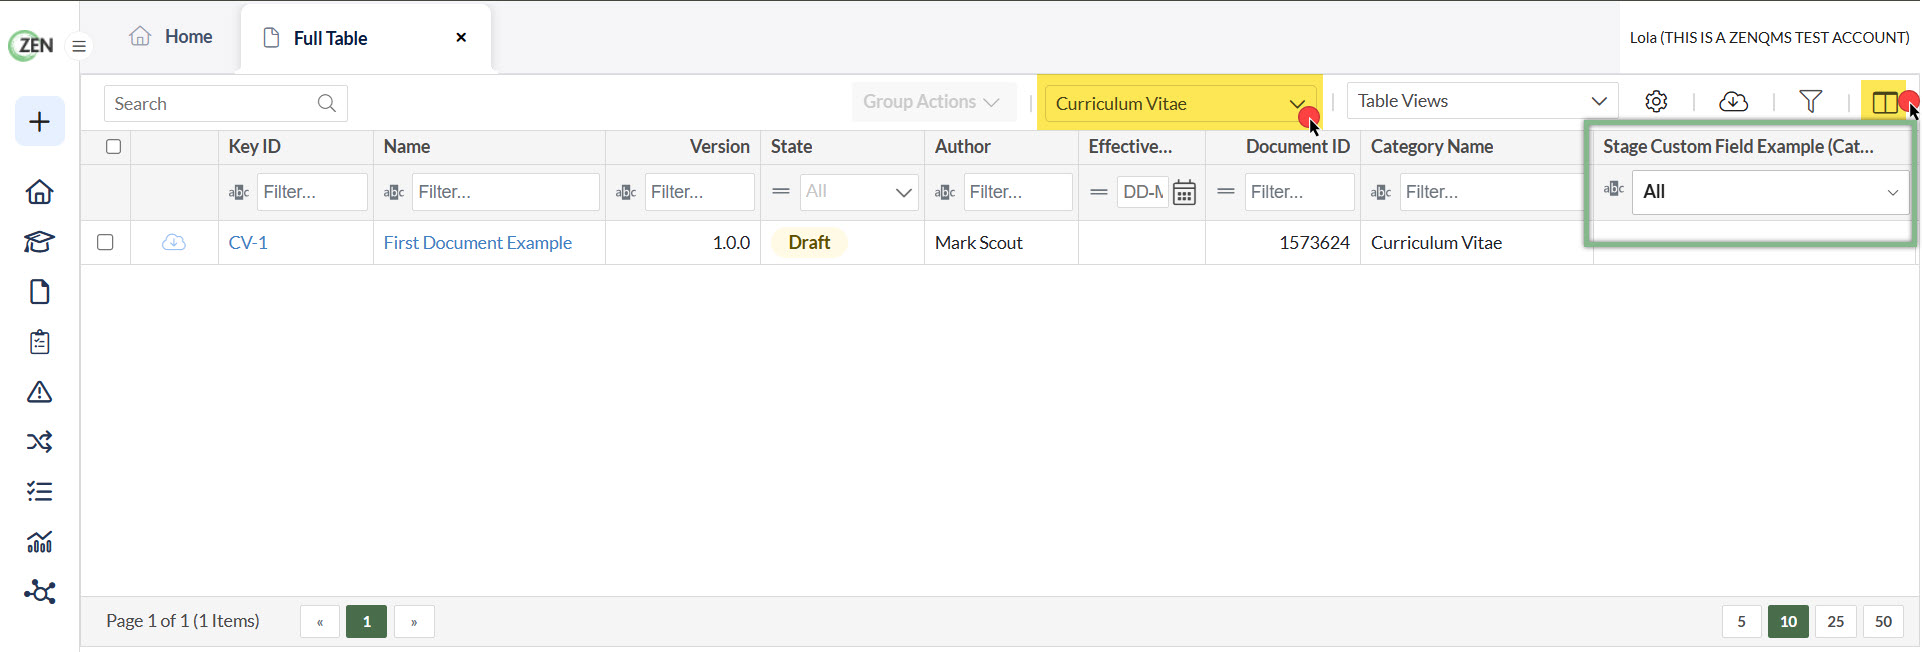Click Name filter operator icon
Viewport: 1922px width, 652px height.
click(394, 192)
